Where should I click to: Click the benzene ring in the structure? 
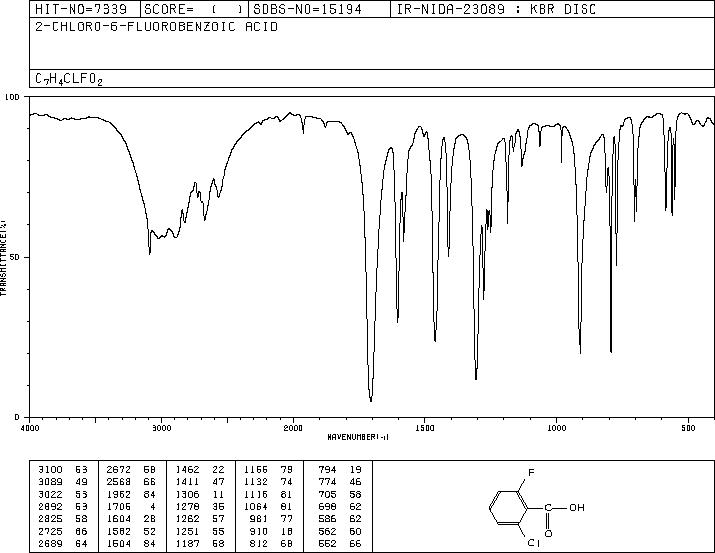pyautogui.click(x=508, y=508)
